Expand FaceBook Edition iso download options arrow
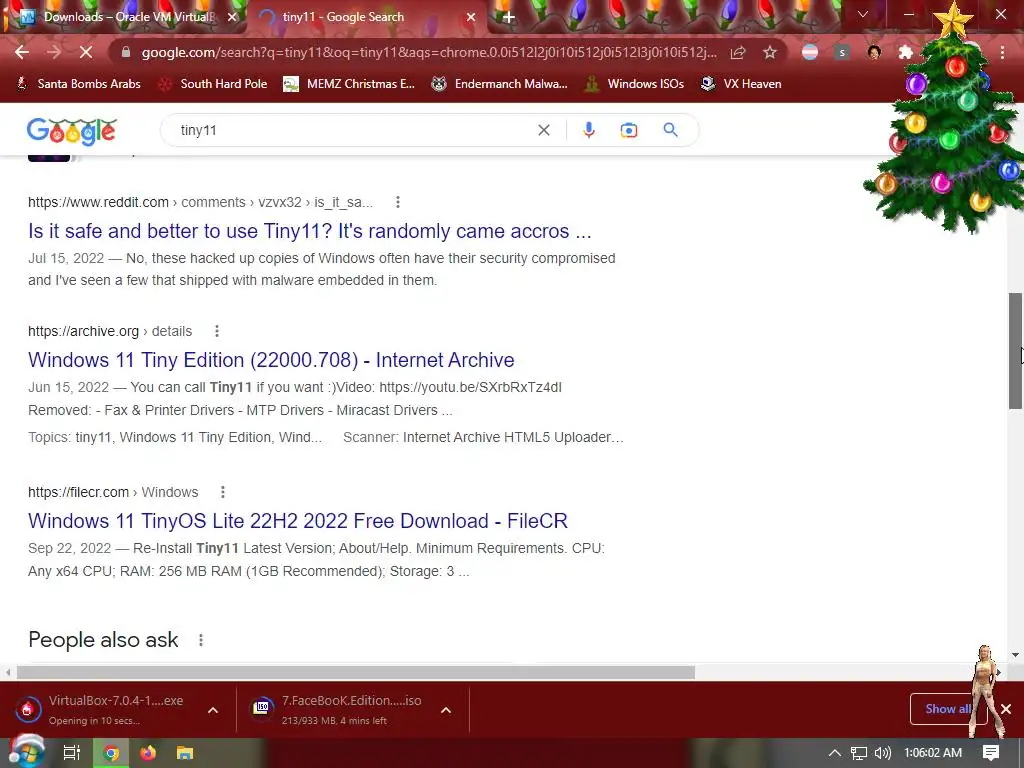 [446, 710]
